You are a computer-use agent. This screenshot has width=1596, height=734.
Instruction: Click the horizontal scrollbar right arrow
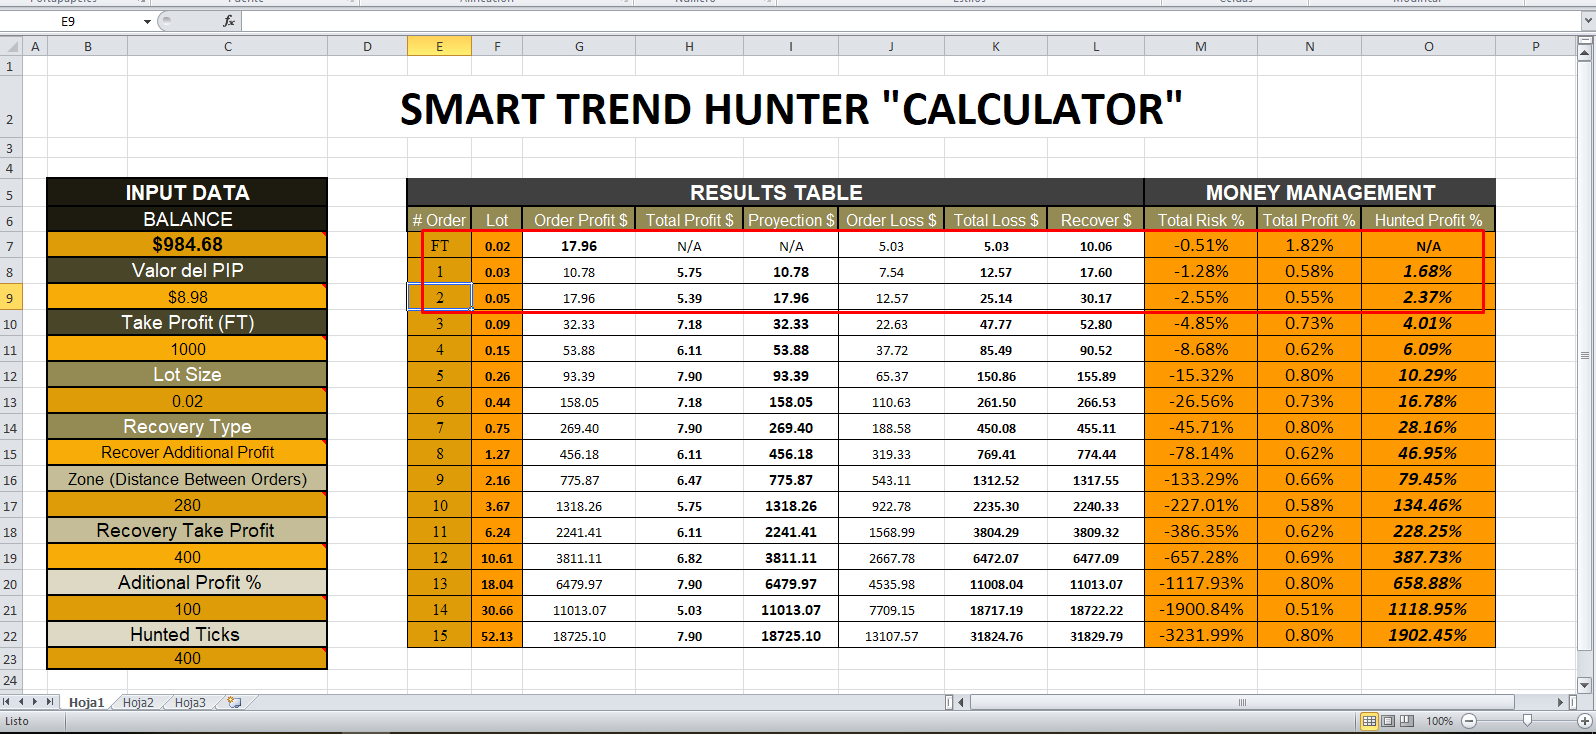pyautogui.click(x=1561, y=702)
